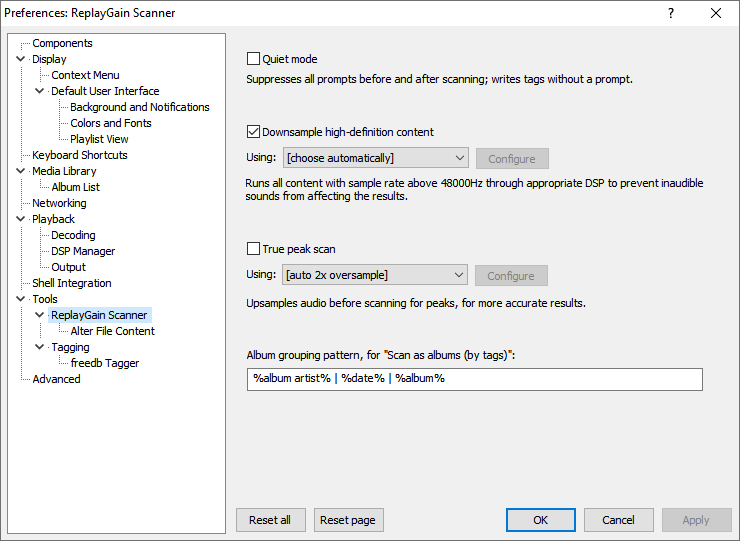Open the auto 2x oversample dropdown
This screenshot has height=541, width=740.
(x=375, y=275)
